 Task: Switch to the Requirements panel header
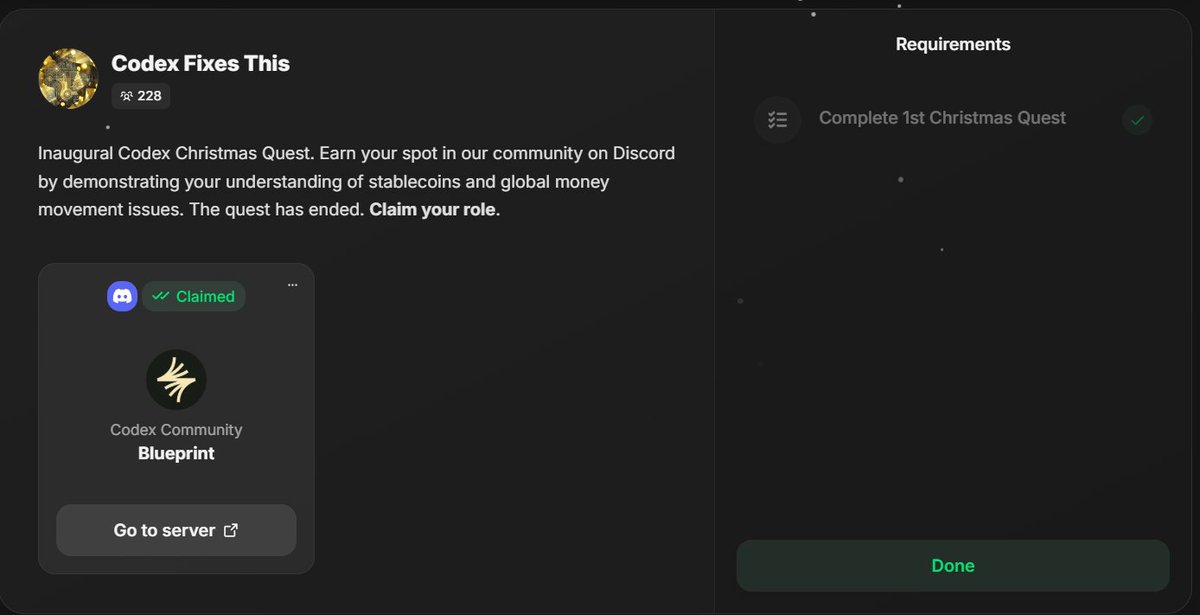tap(952, 44)
